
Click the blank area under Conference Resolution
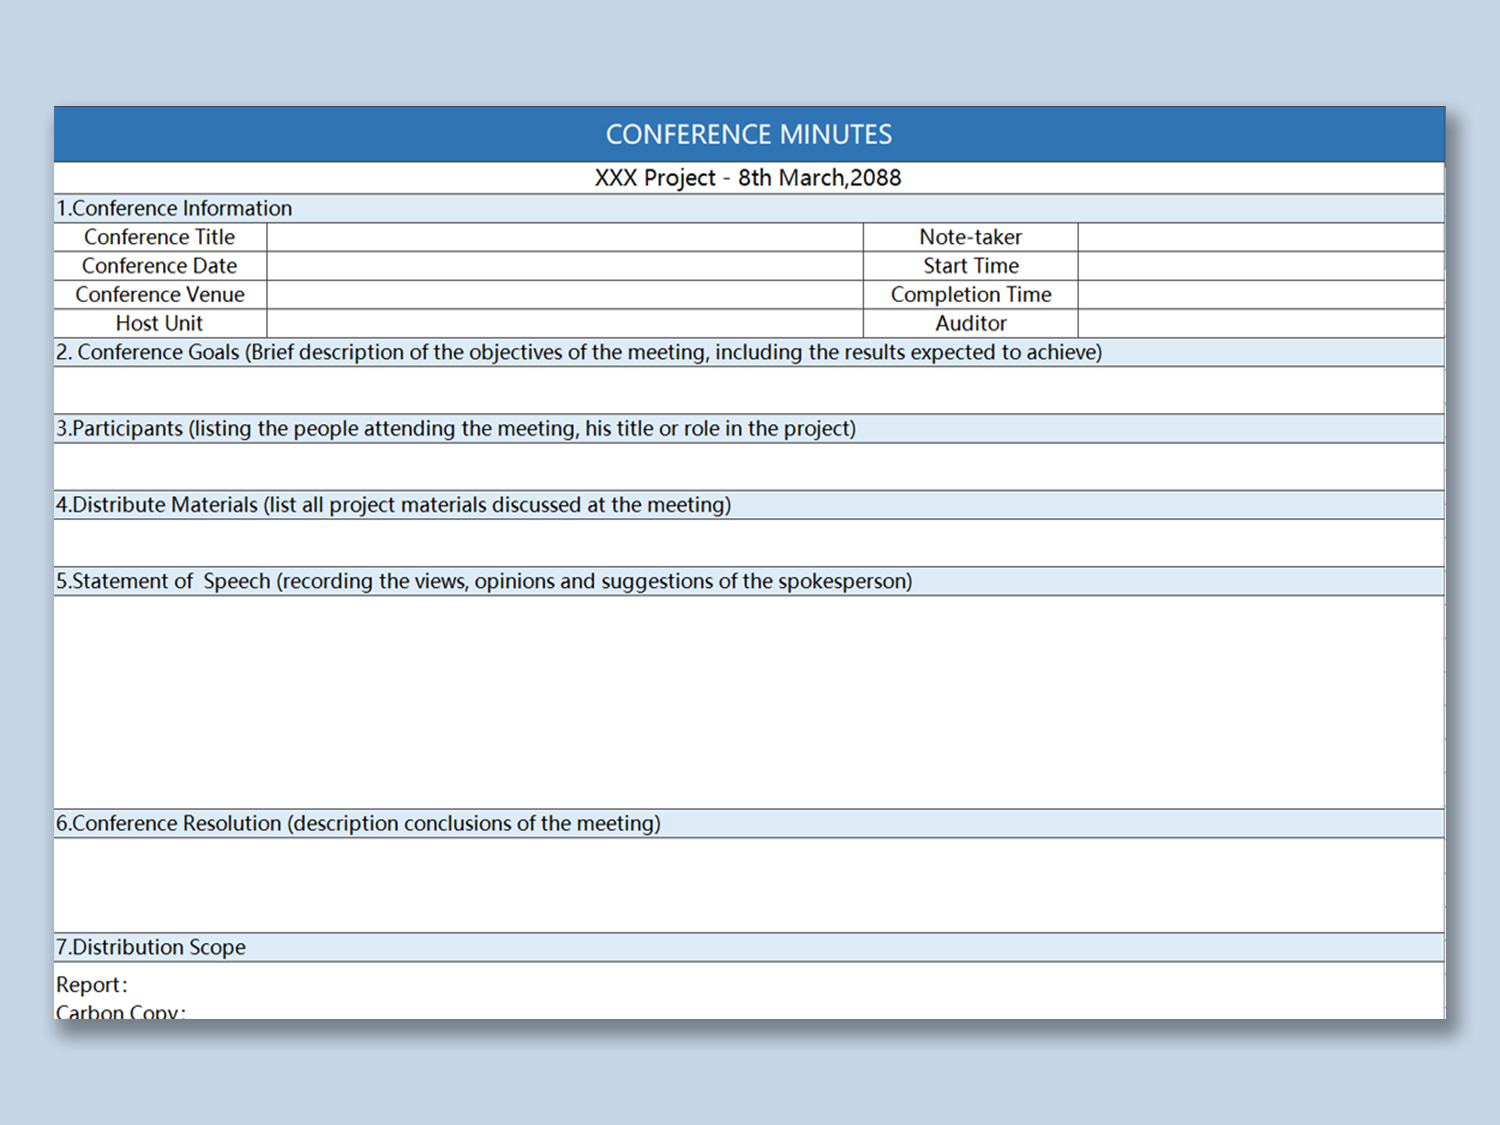[749, 885]
